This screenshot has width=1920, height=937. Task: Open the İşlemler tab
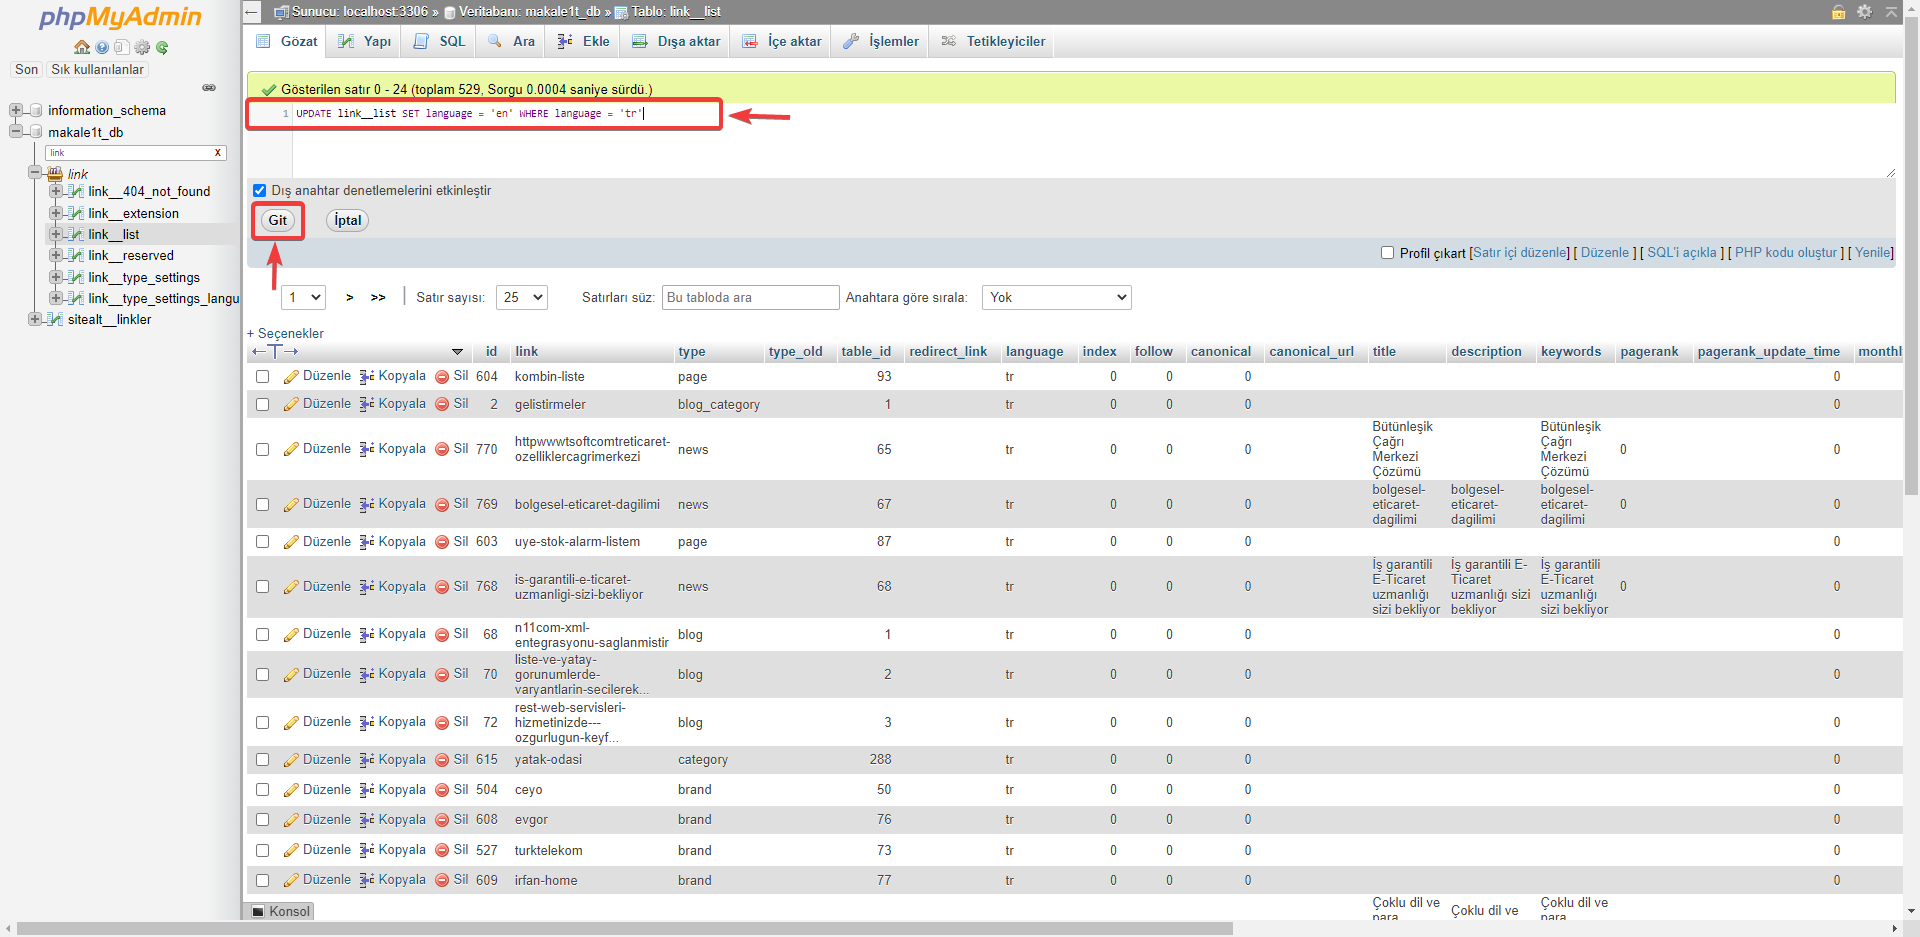881,41
